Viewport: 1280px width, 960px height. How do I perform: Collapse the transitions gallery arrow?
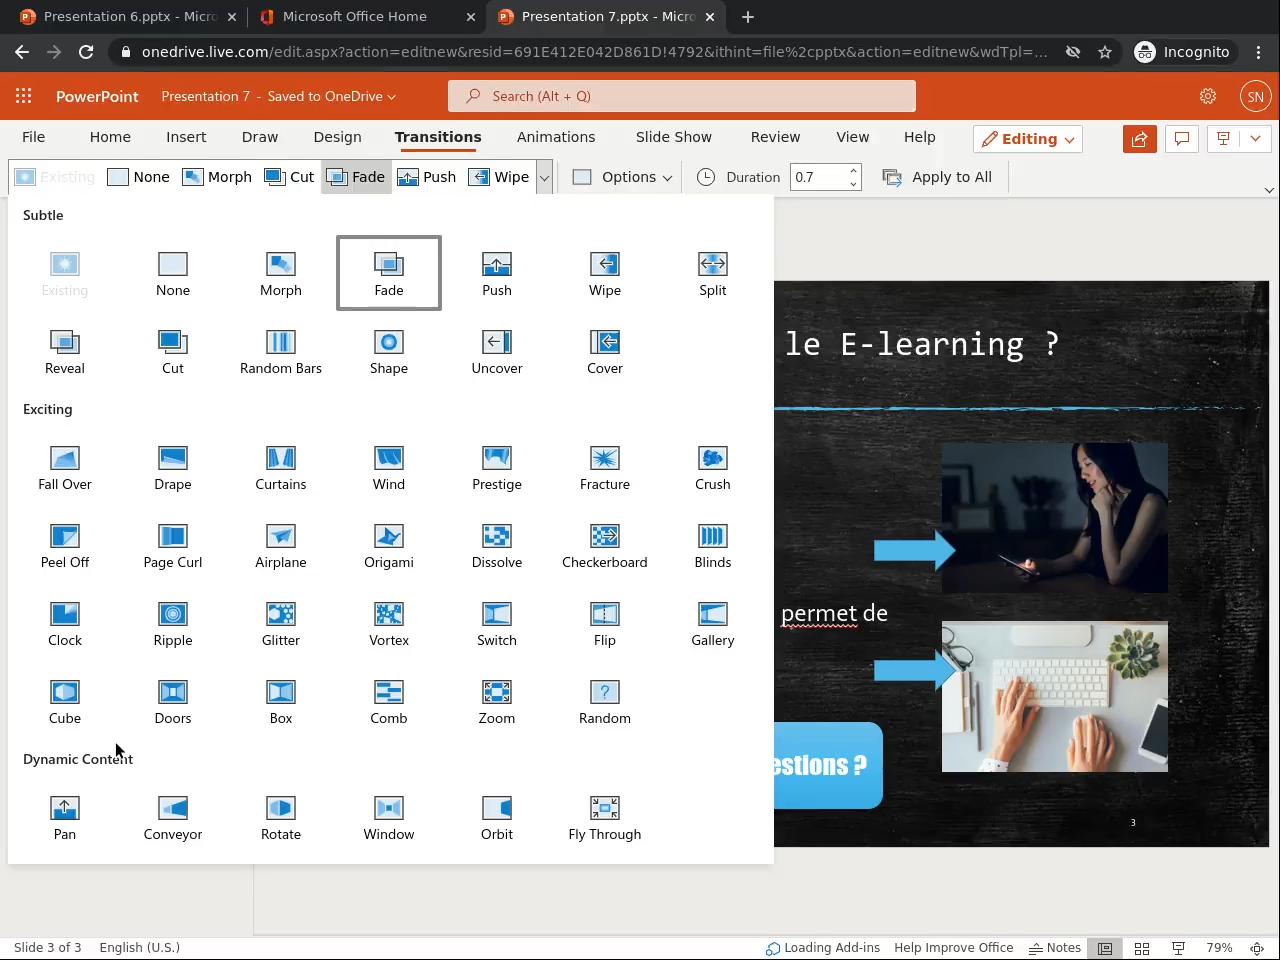point(544,178)
